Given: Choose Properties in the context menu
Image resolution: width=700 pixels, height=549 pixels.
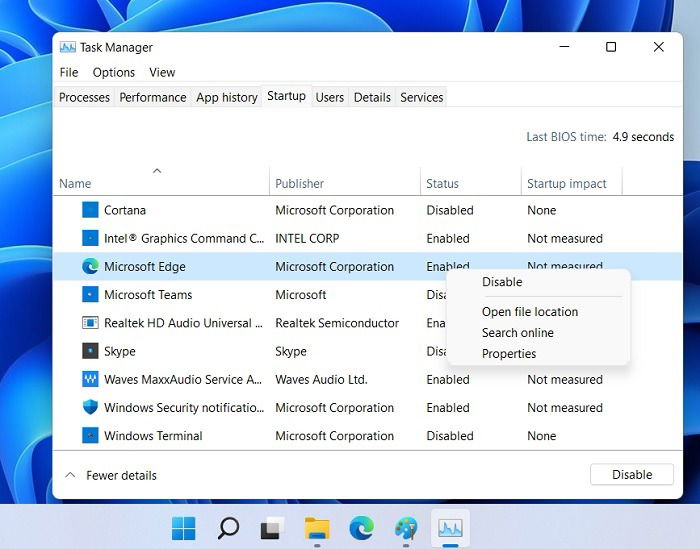Looking at the screenshot, I should (509, 354).
